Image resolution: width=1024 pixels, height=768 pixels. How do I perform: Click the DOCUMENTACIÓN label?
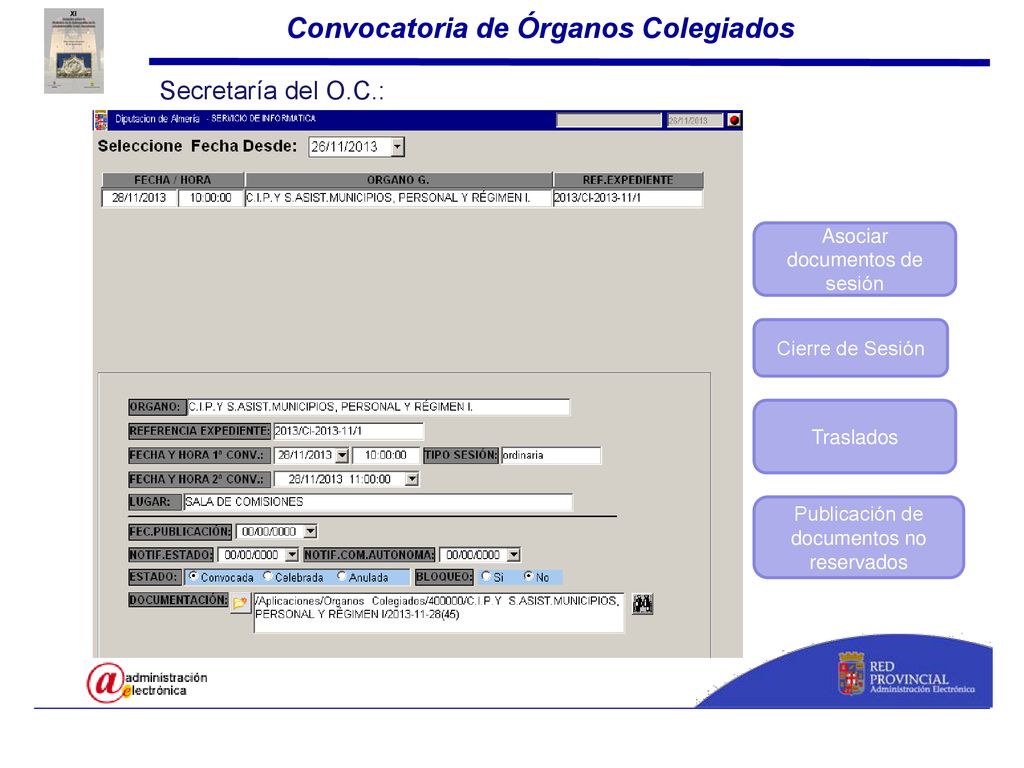click(x=178, y=600)
